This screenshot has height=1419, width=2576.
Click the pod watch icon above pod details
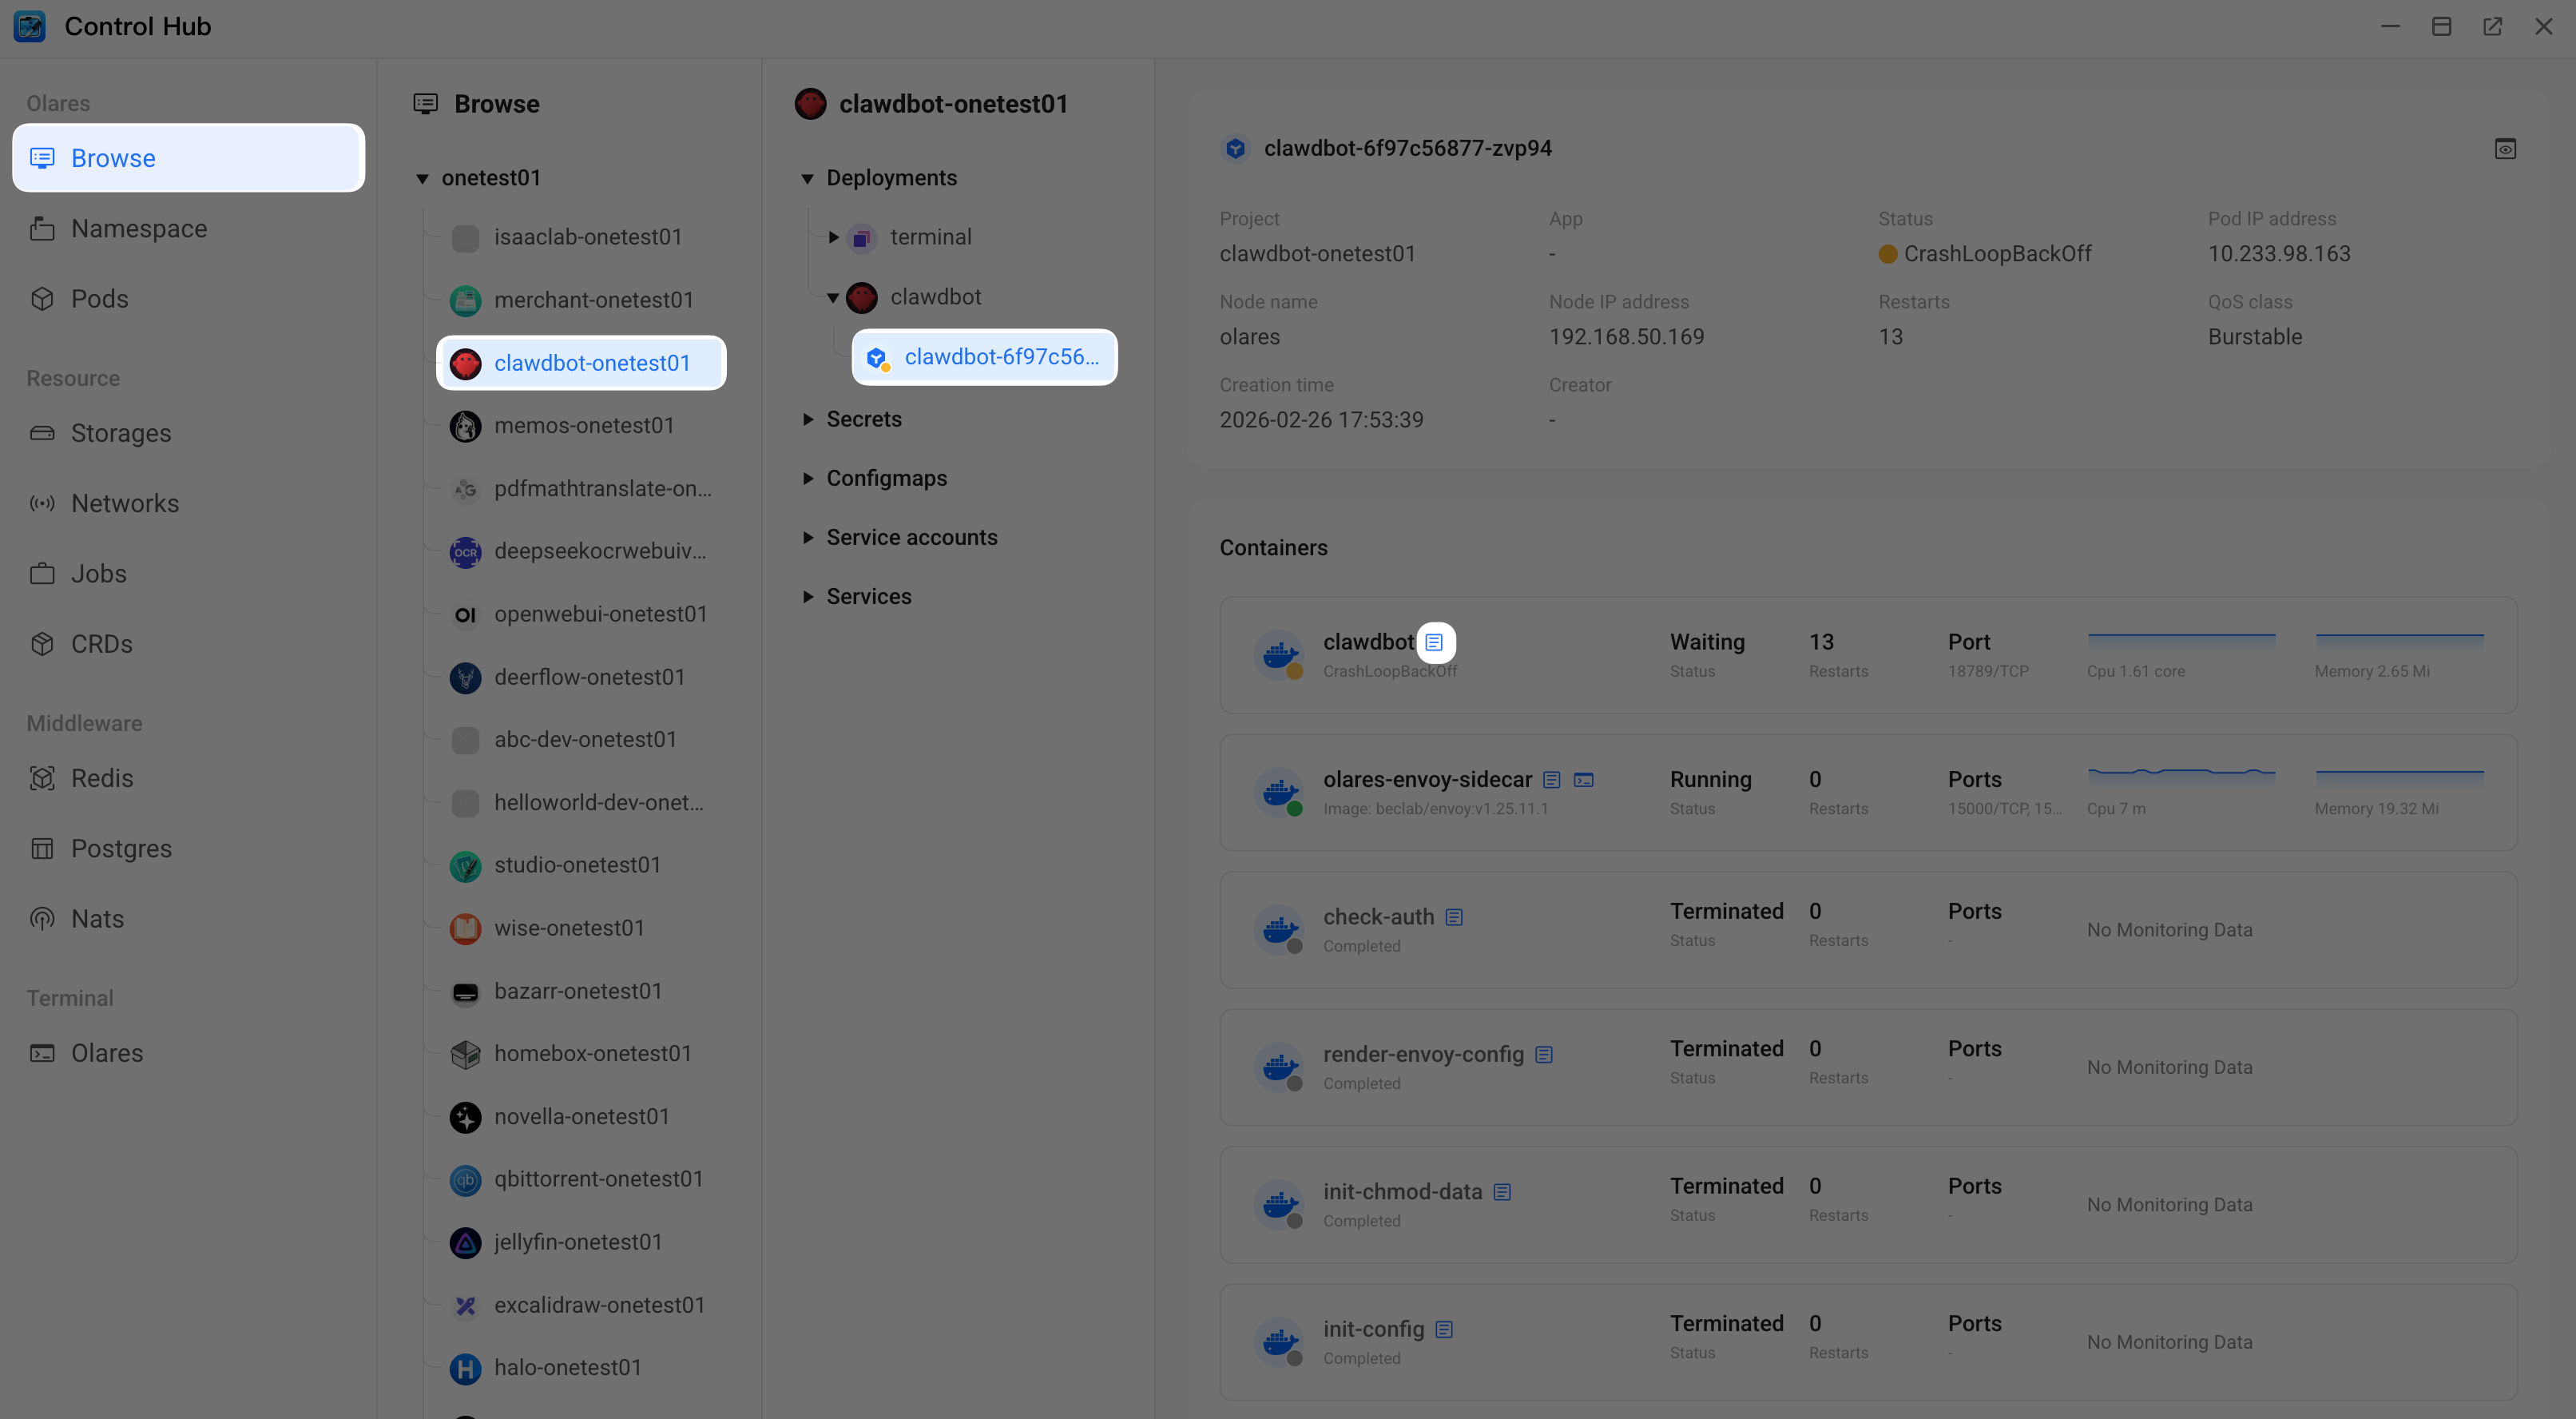[2506, 147]
